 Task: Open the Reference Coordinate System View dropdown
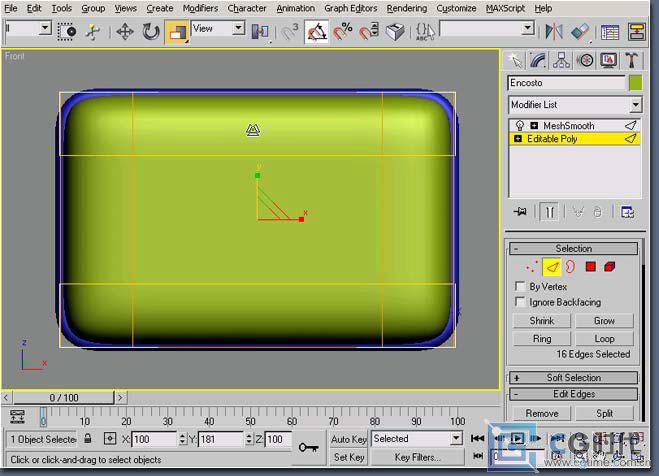pos(218,29)
